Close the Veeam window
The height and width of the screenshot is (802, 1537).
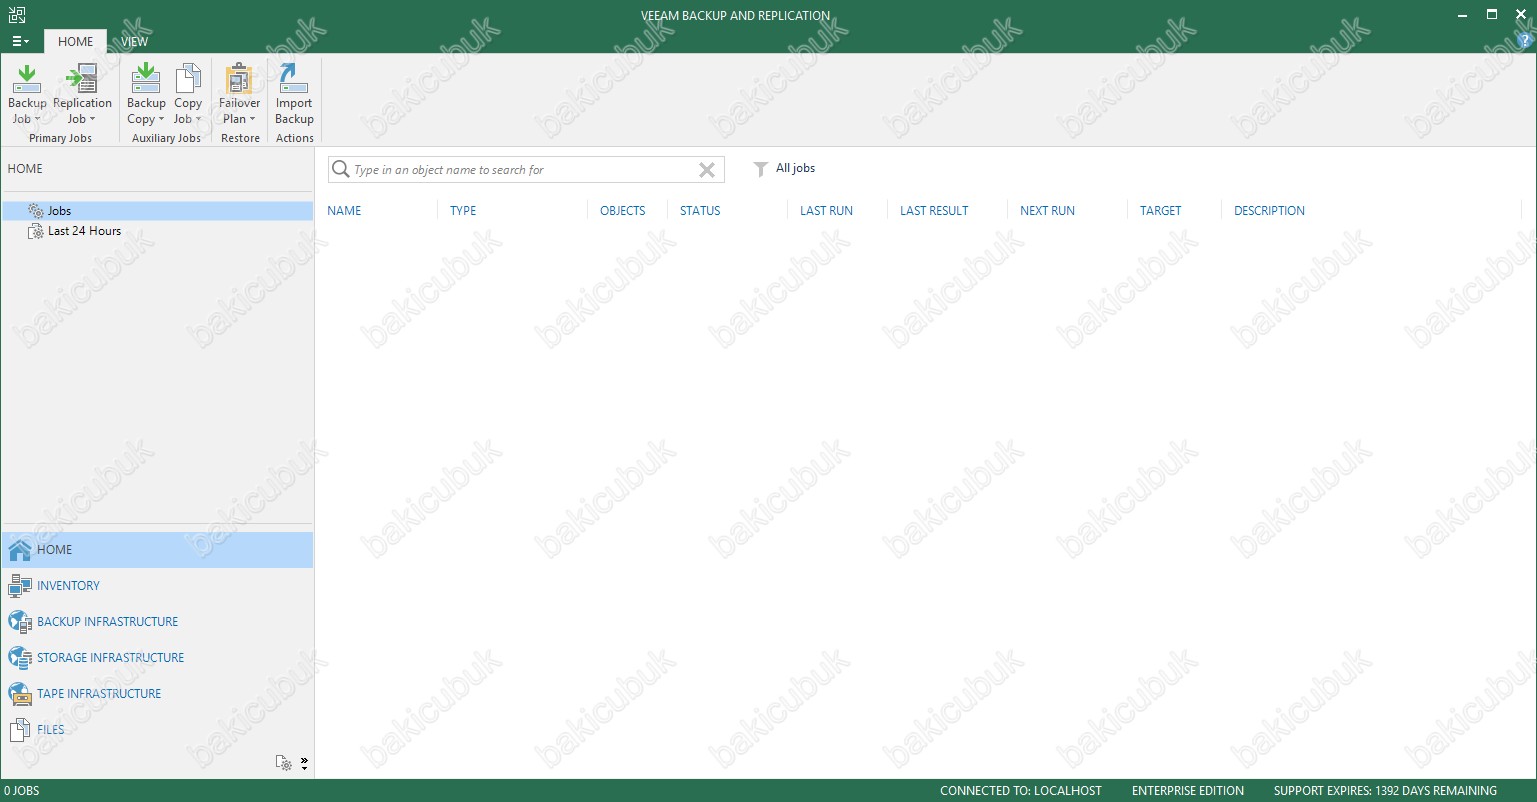[1521, 14]
